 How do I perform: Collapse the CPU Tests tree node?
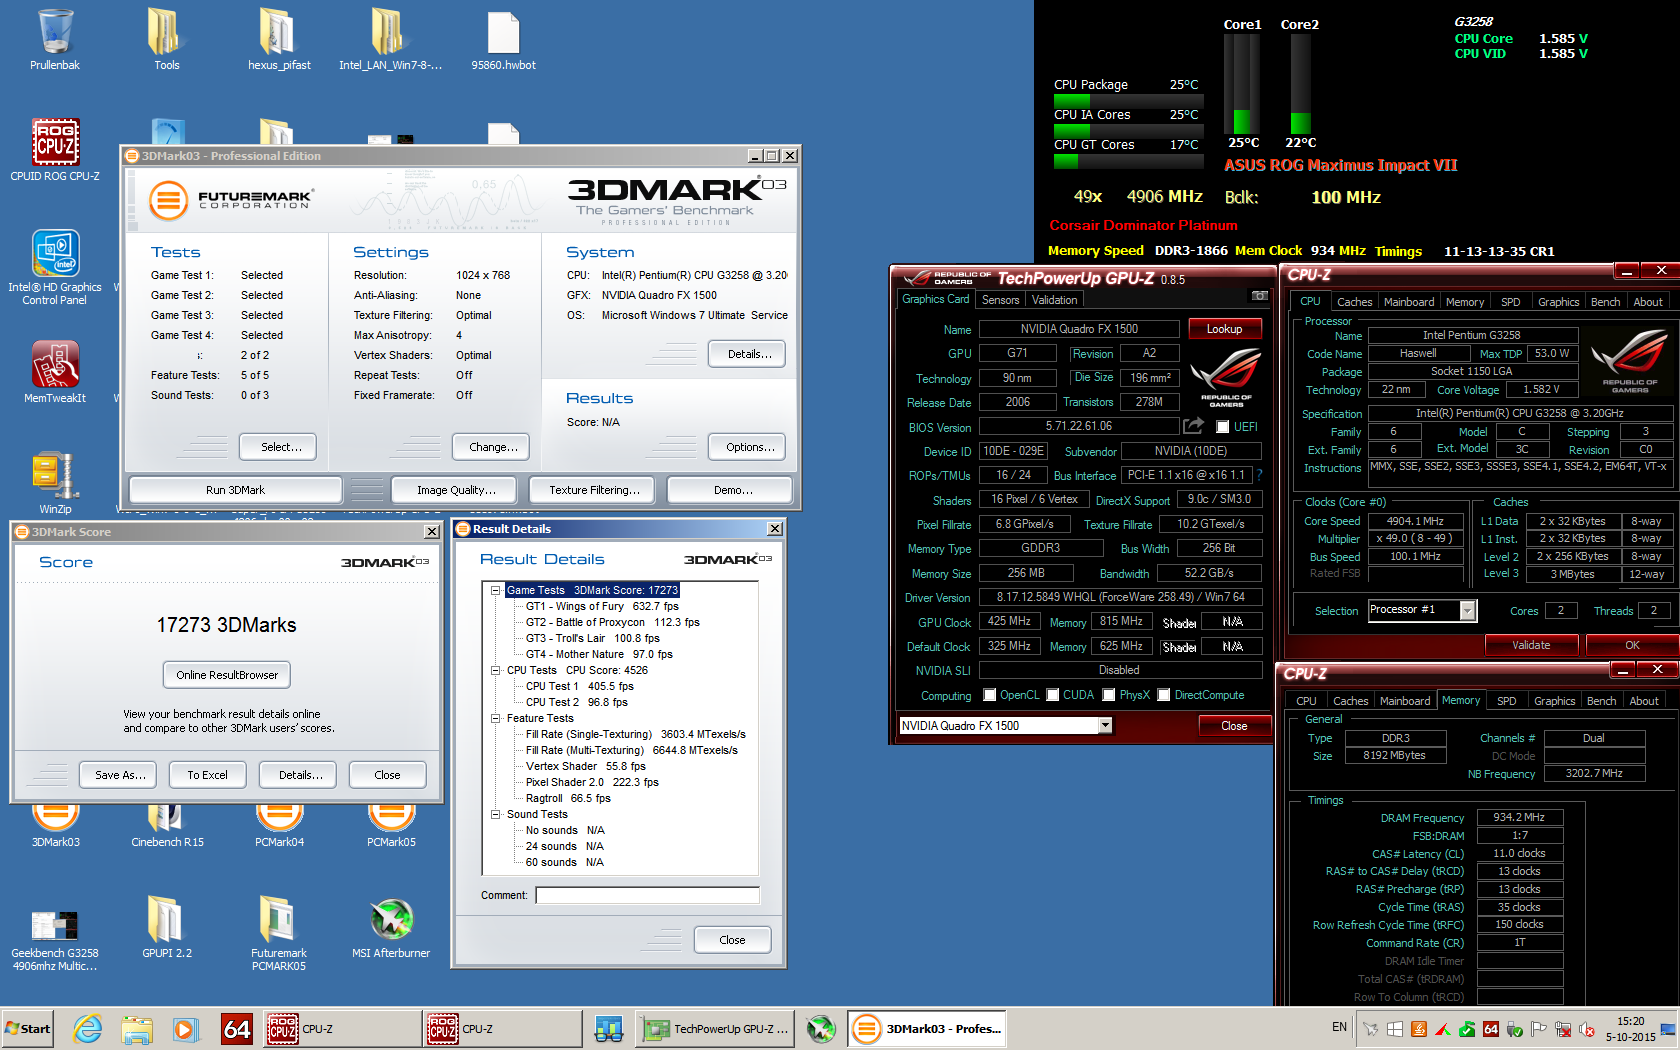point(495,670)
